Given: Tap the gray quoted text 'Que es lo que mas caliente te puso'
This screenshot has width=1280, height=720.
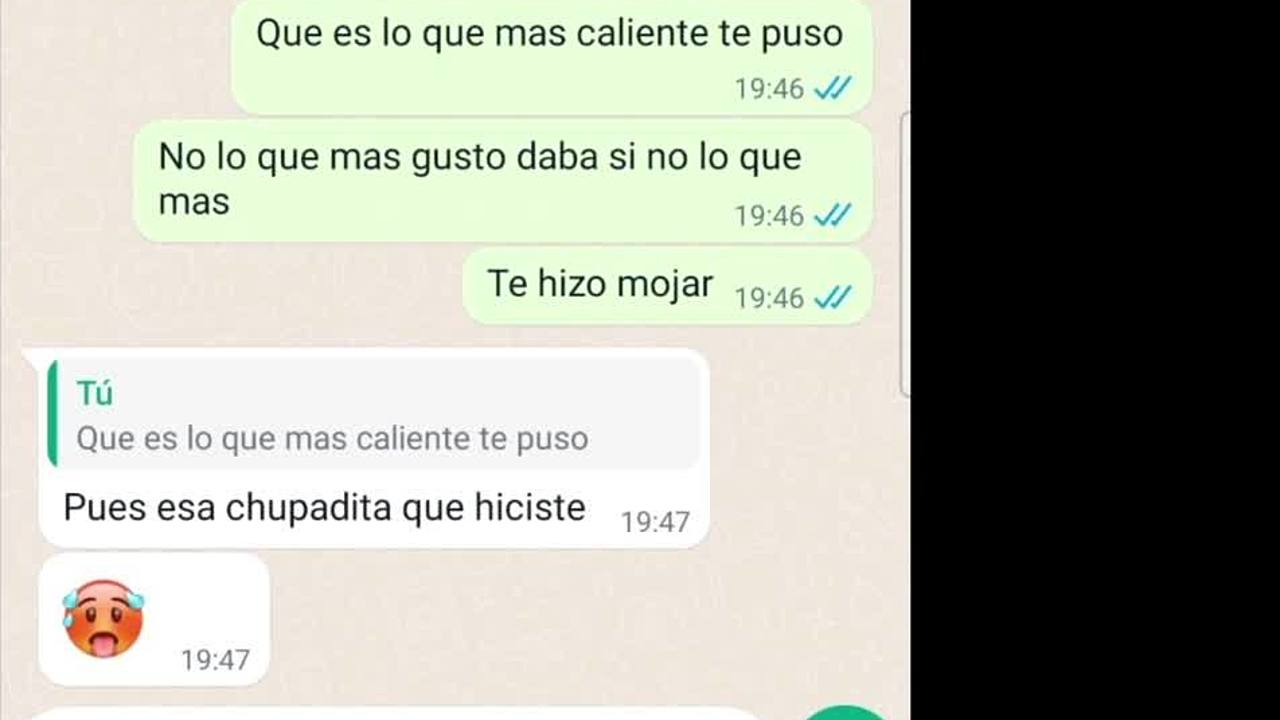Looking at the screenshot, I should tap(332, 439).
